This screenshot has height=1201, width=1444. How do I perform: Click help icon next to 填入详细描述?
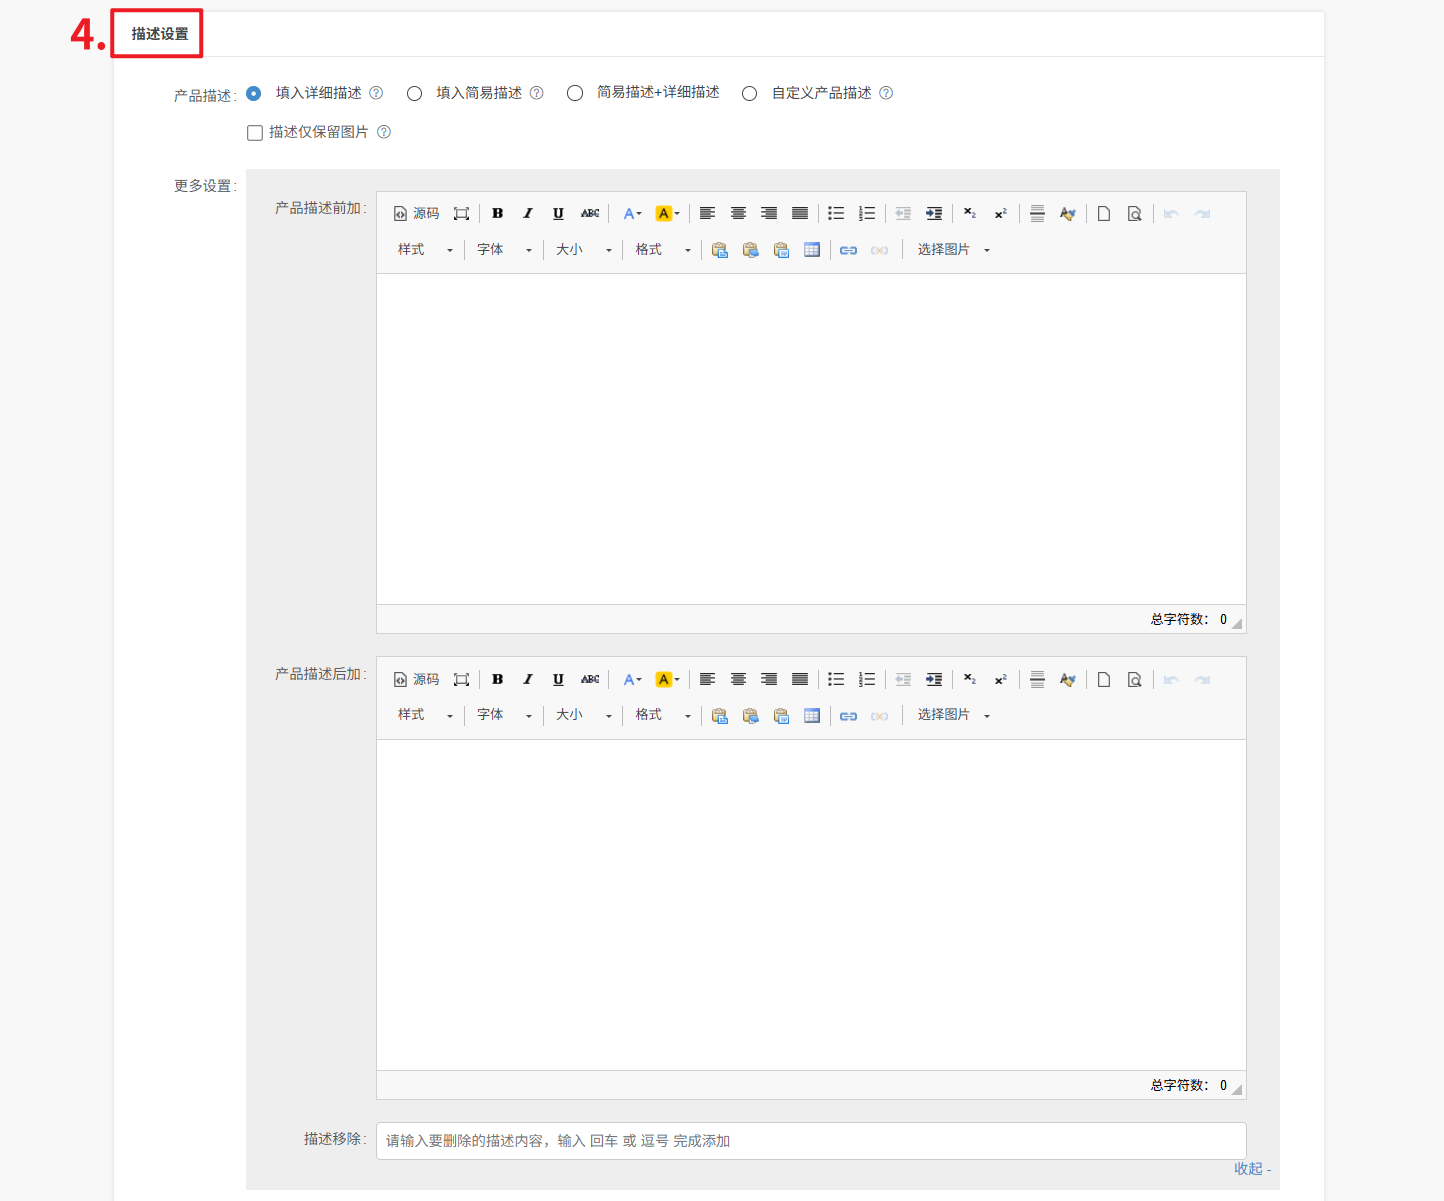[x=376, y=93]
